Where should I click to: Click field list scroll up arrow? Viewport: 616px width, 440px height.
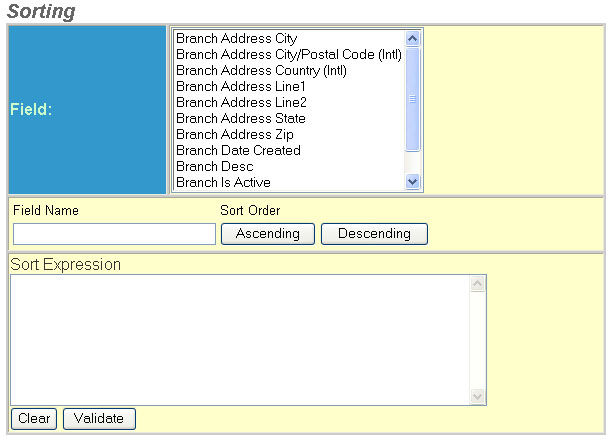pos(413,38)
